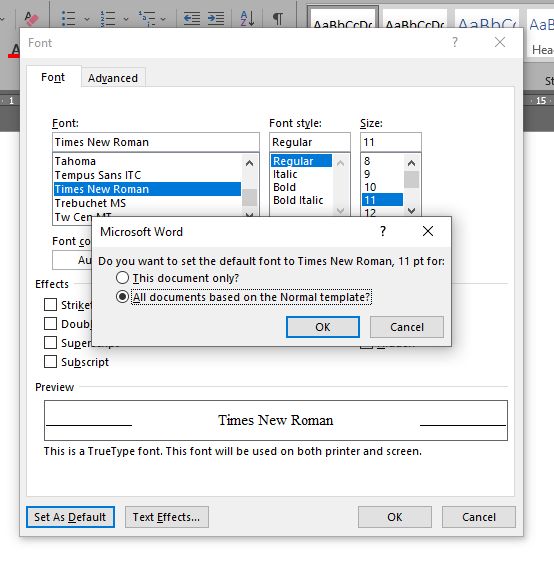Switch to the Advanced tab
The width and height of the screenshot is (554, 578).
point(113,78)
